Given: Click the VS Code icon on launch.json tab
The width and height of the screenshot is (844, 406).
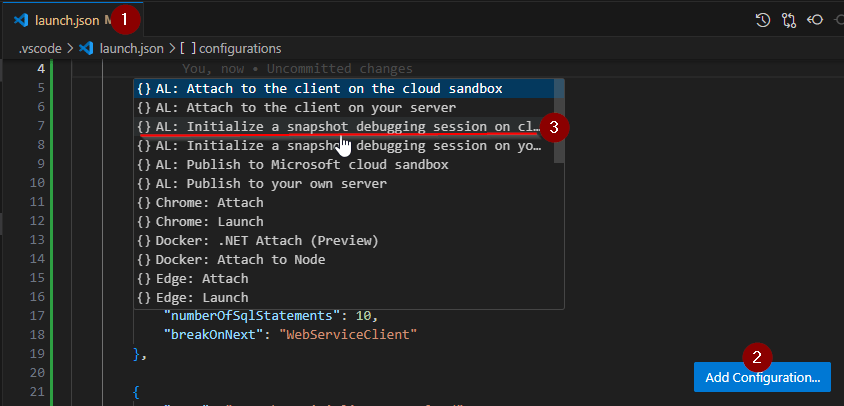Looking at the screenshot, I should click(x=20, y=20).
